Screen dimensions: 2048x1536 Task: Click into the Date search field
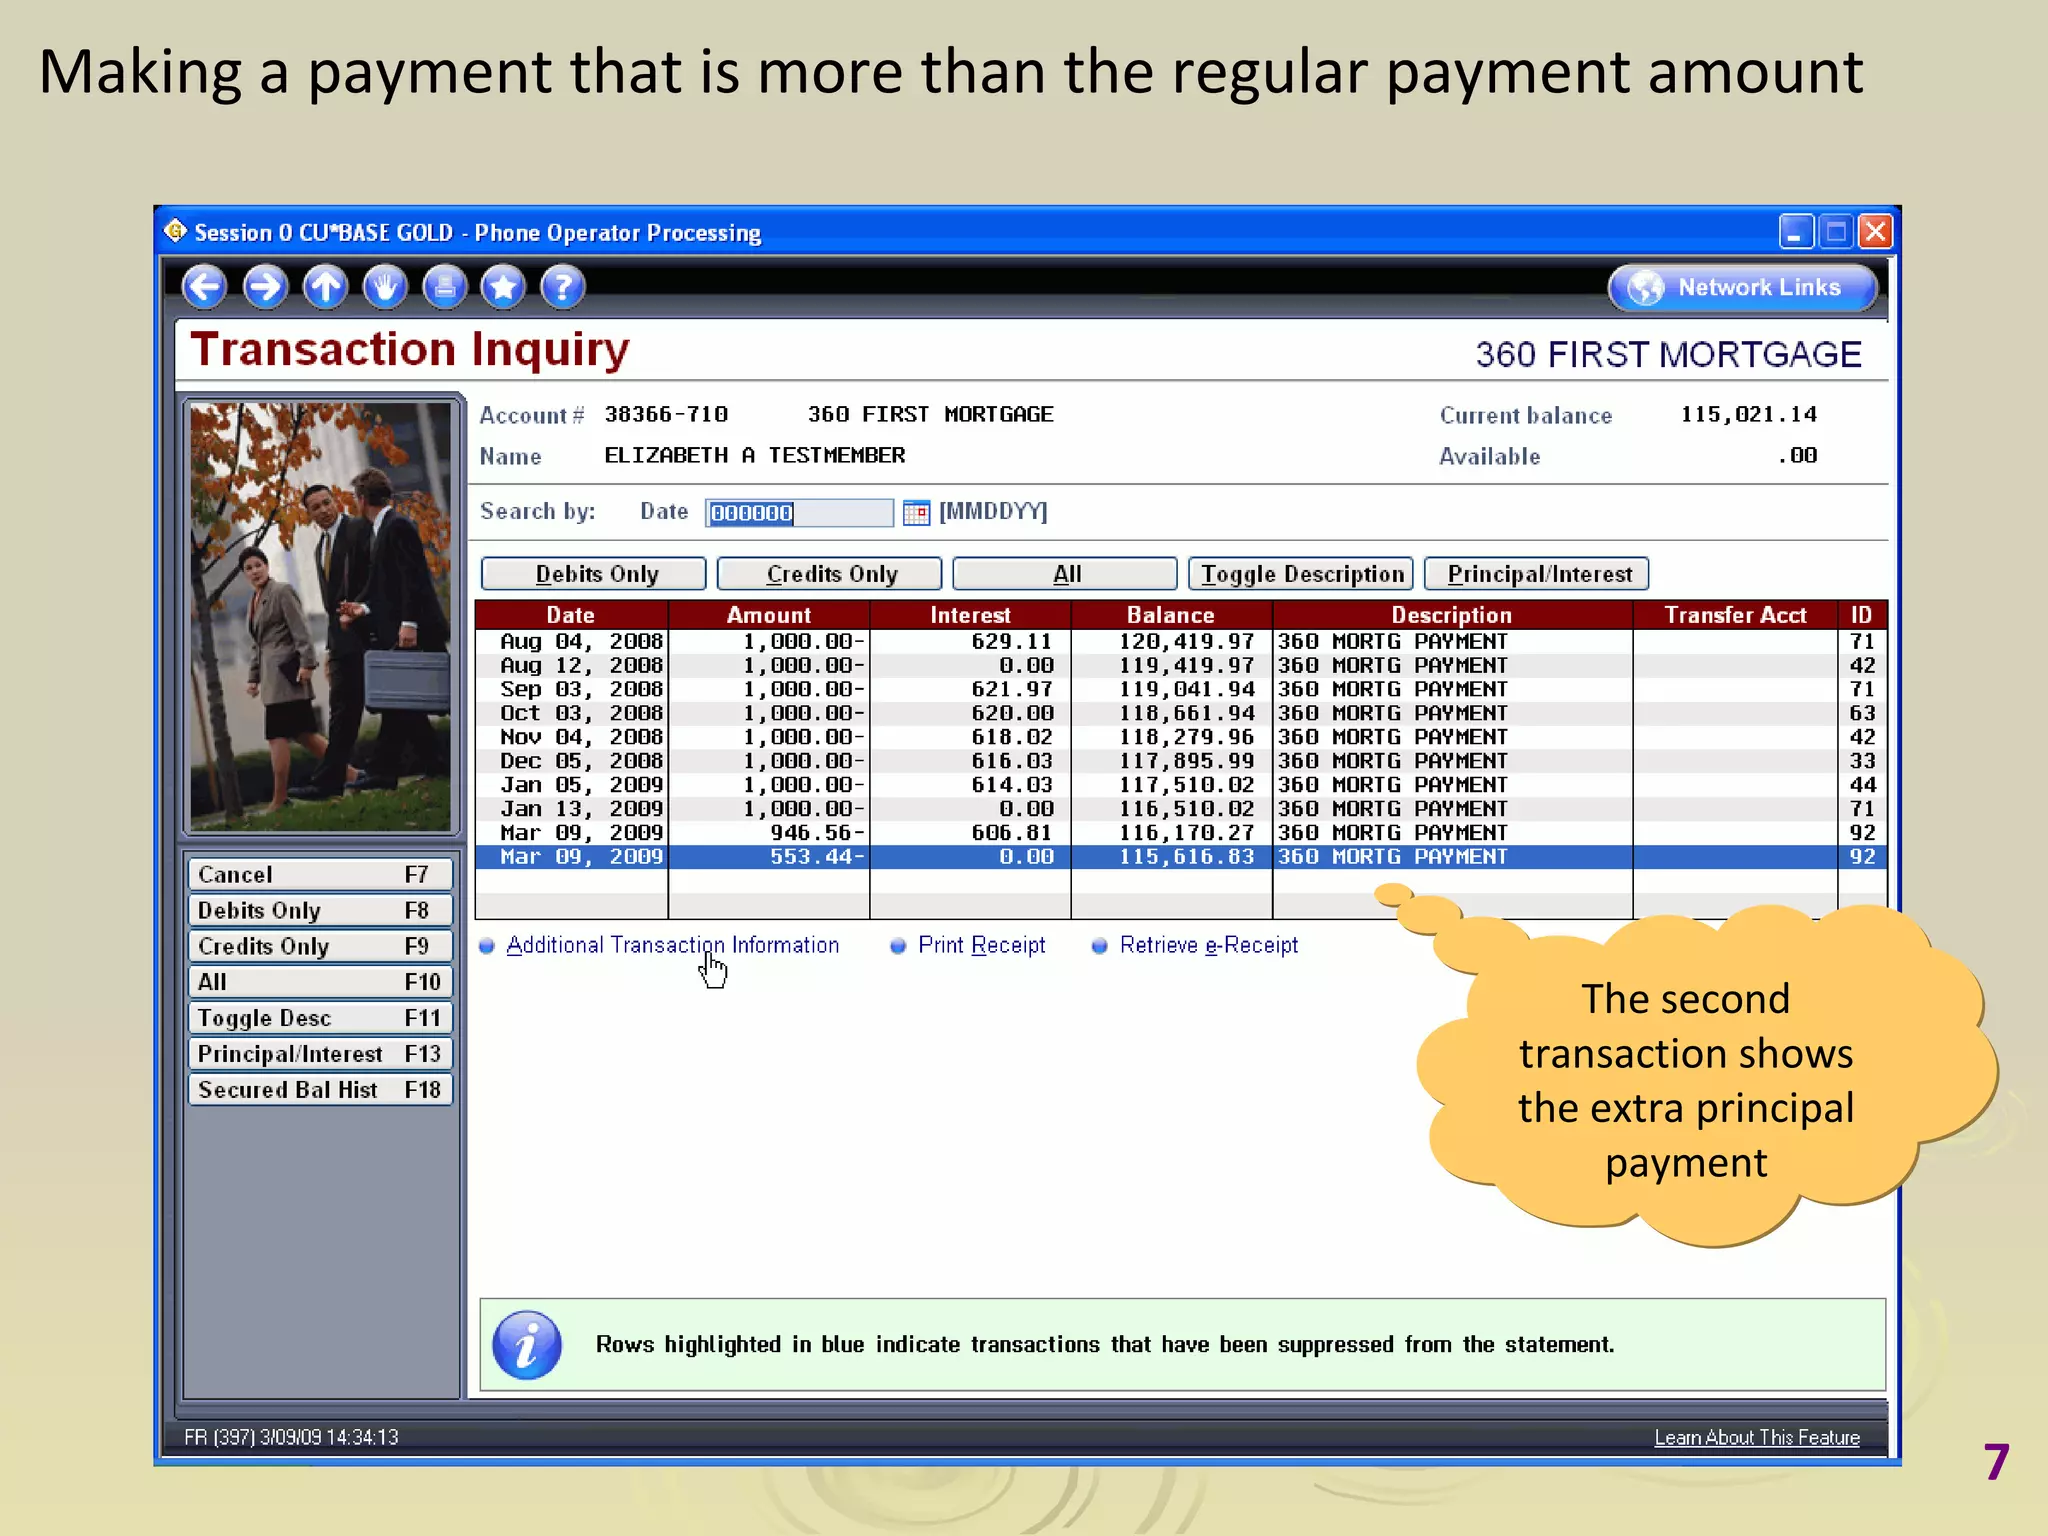point(799,513)
